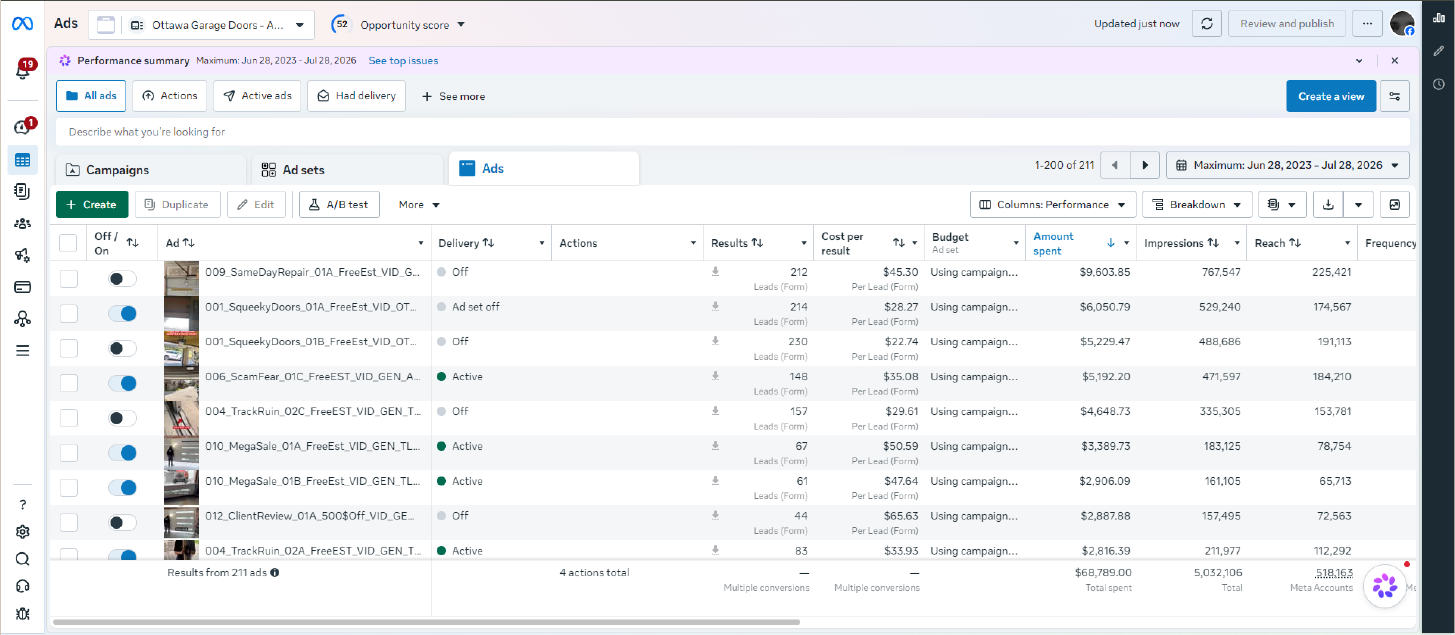The image size is (1455, 635).
Task: Select the Had delivery view
Action: point(356,96)
